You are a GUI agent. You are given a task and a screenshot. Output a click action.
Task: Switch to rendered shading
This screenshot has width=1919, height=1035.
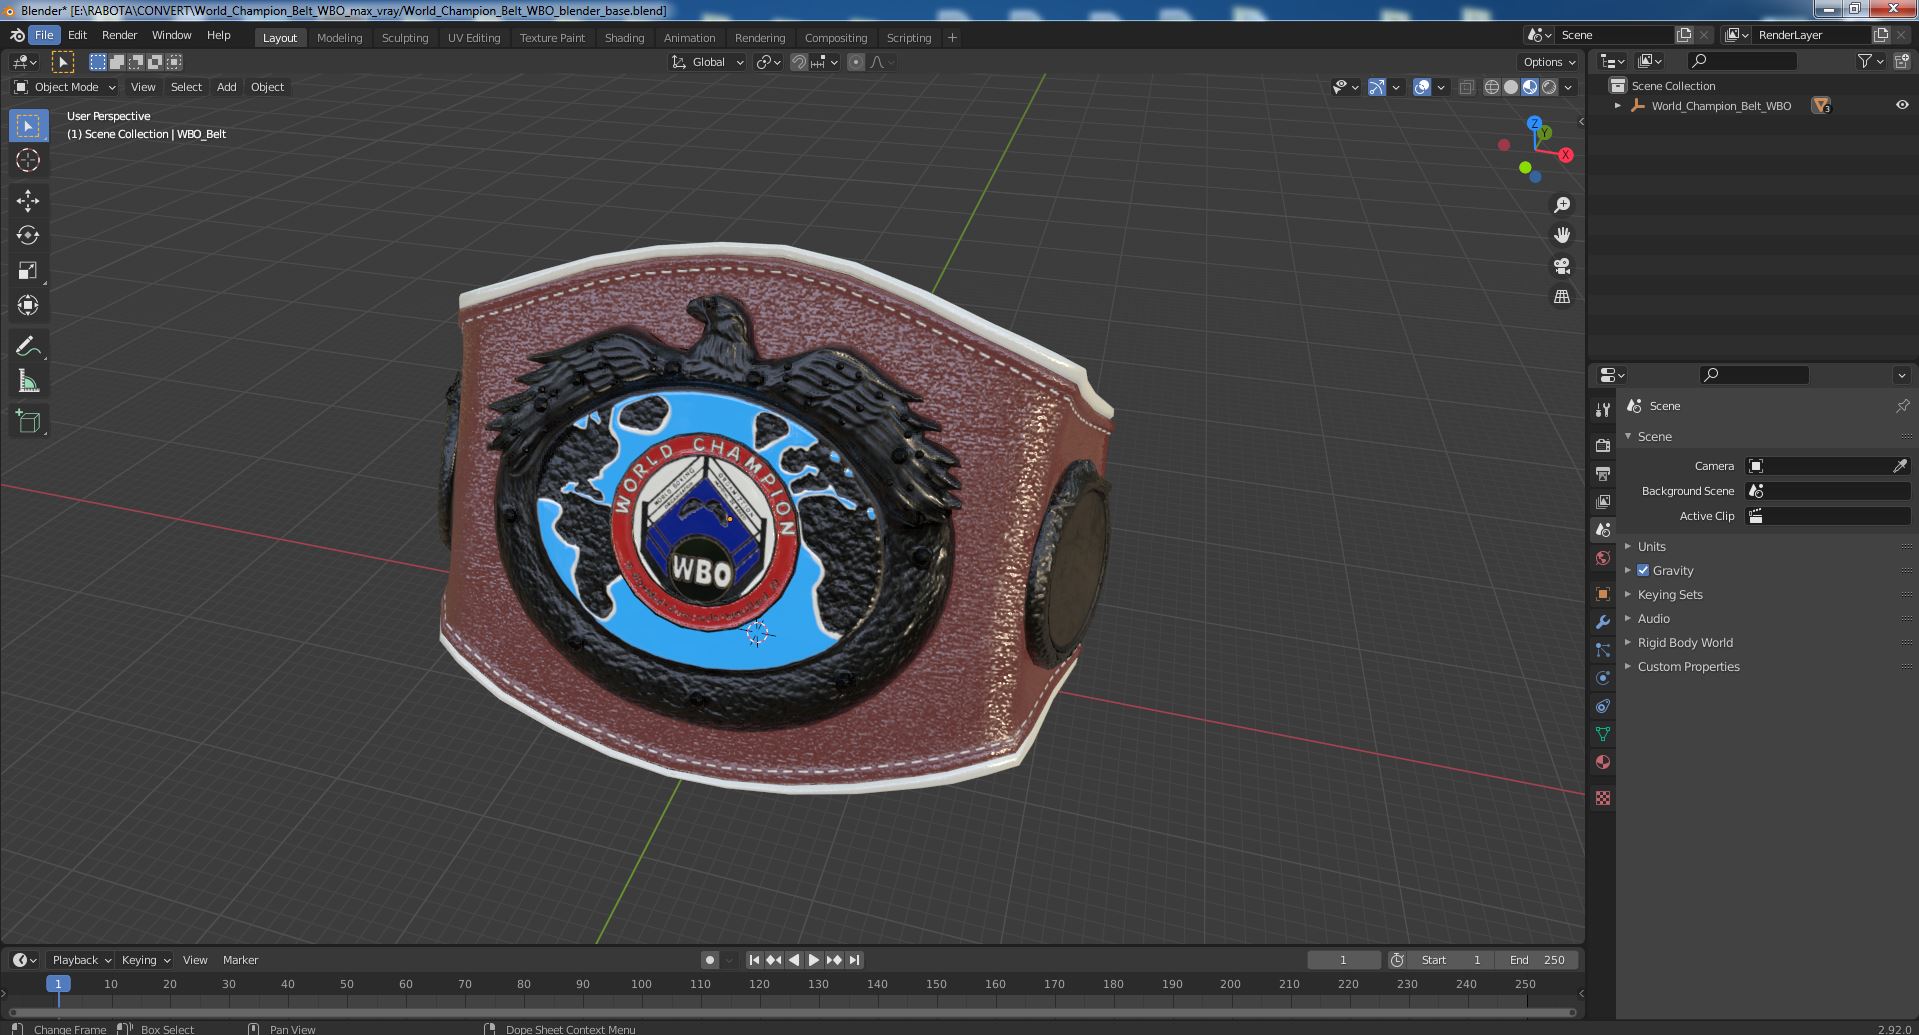[x=1549, y=87]
